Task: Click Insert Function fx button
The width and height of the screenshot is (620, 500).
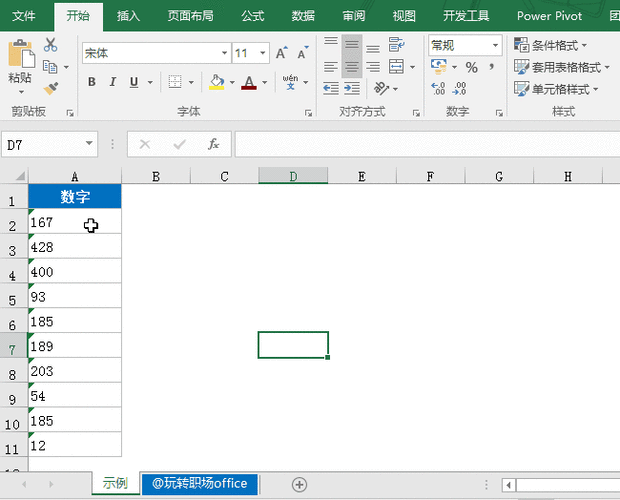Action: (x=214, y=144)
